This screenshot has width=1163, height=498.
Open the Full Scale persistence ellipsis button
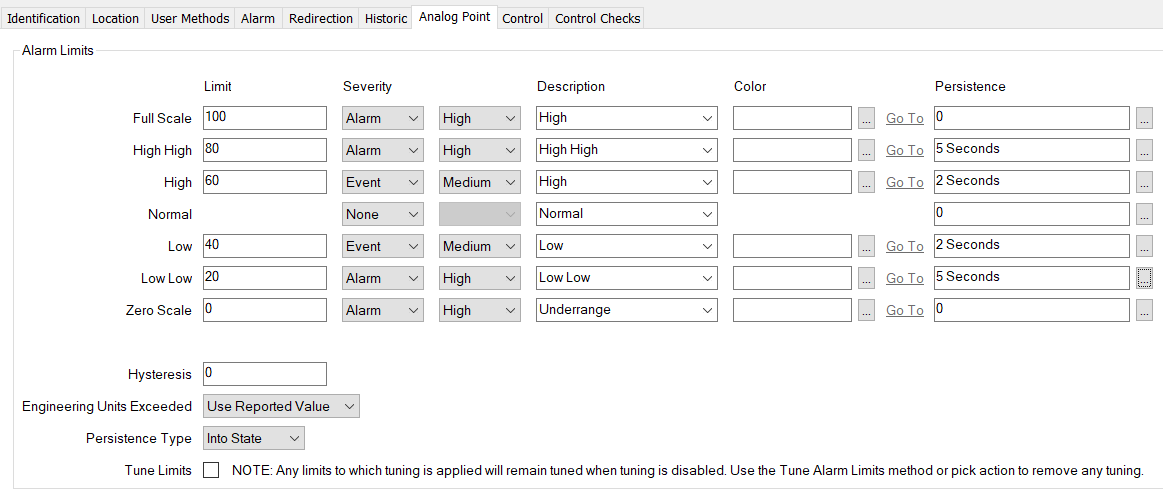(x=1144, y=119)
